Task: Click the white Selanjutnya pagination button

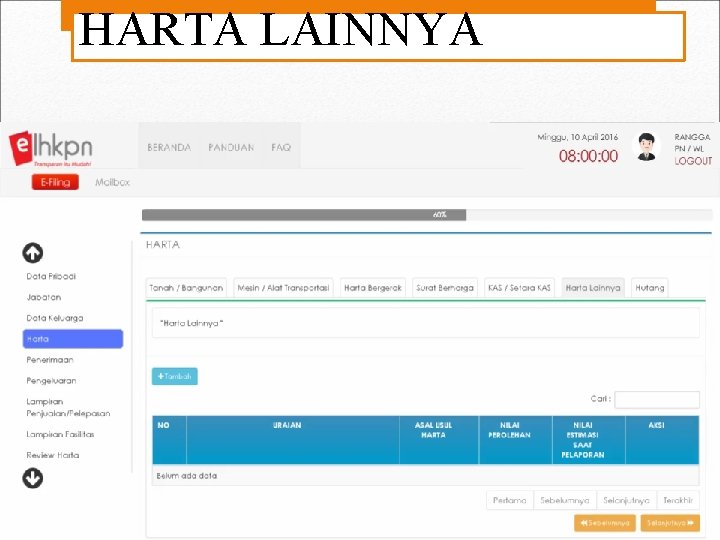Action: [626, 501]
